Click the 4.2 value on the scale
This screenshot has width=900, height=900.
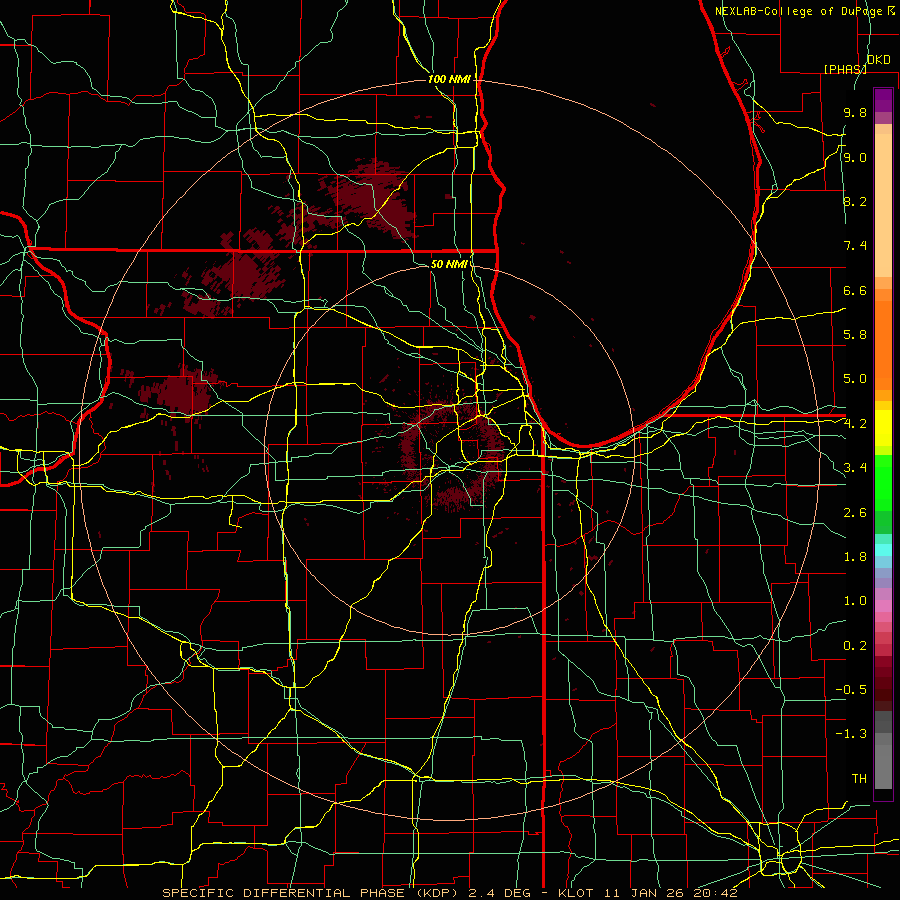[855, 424]
